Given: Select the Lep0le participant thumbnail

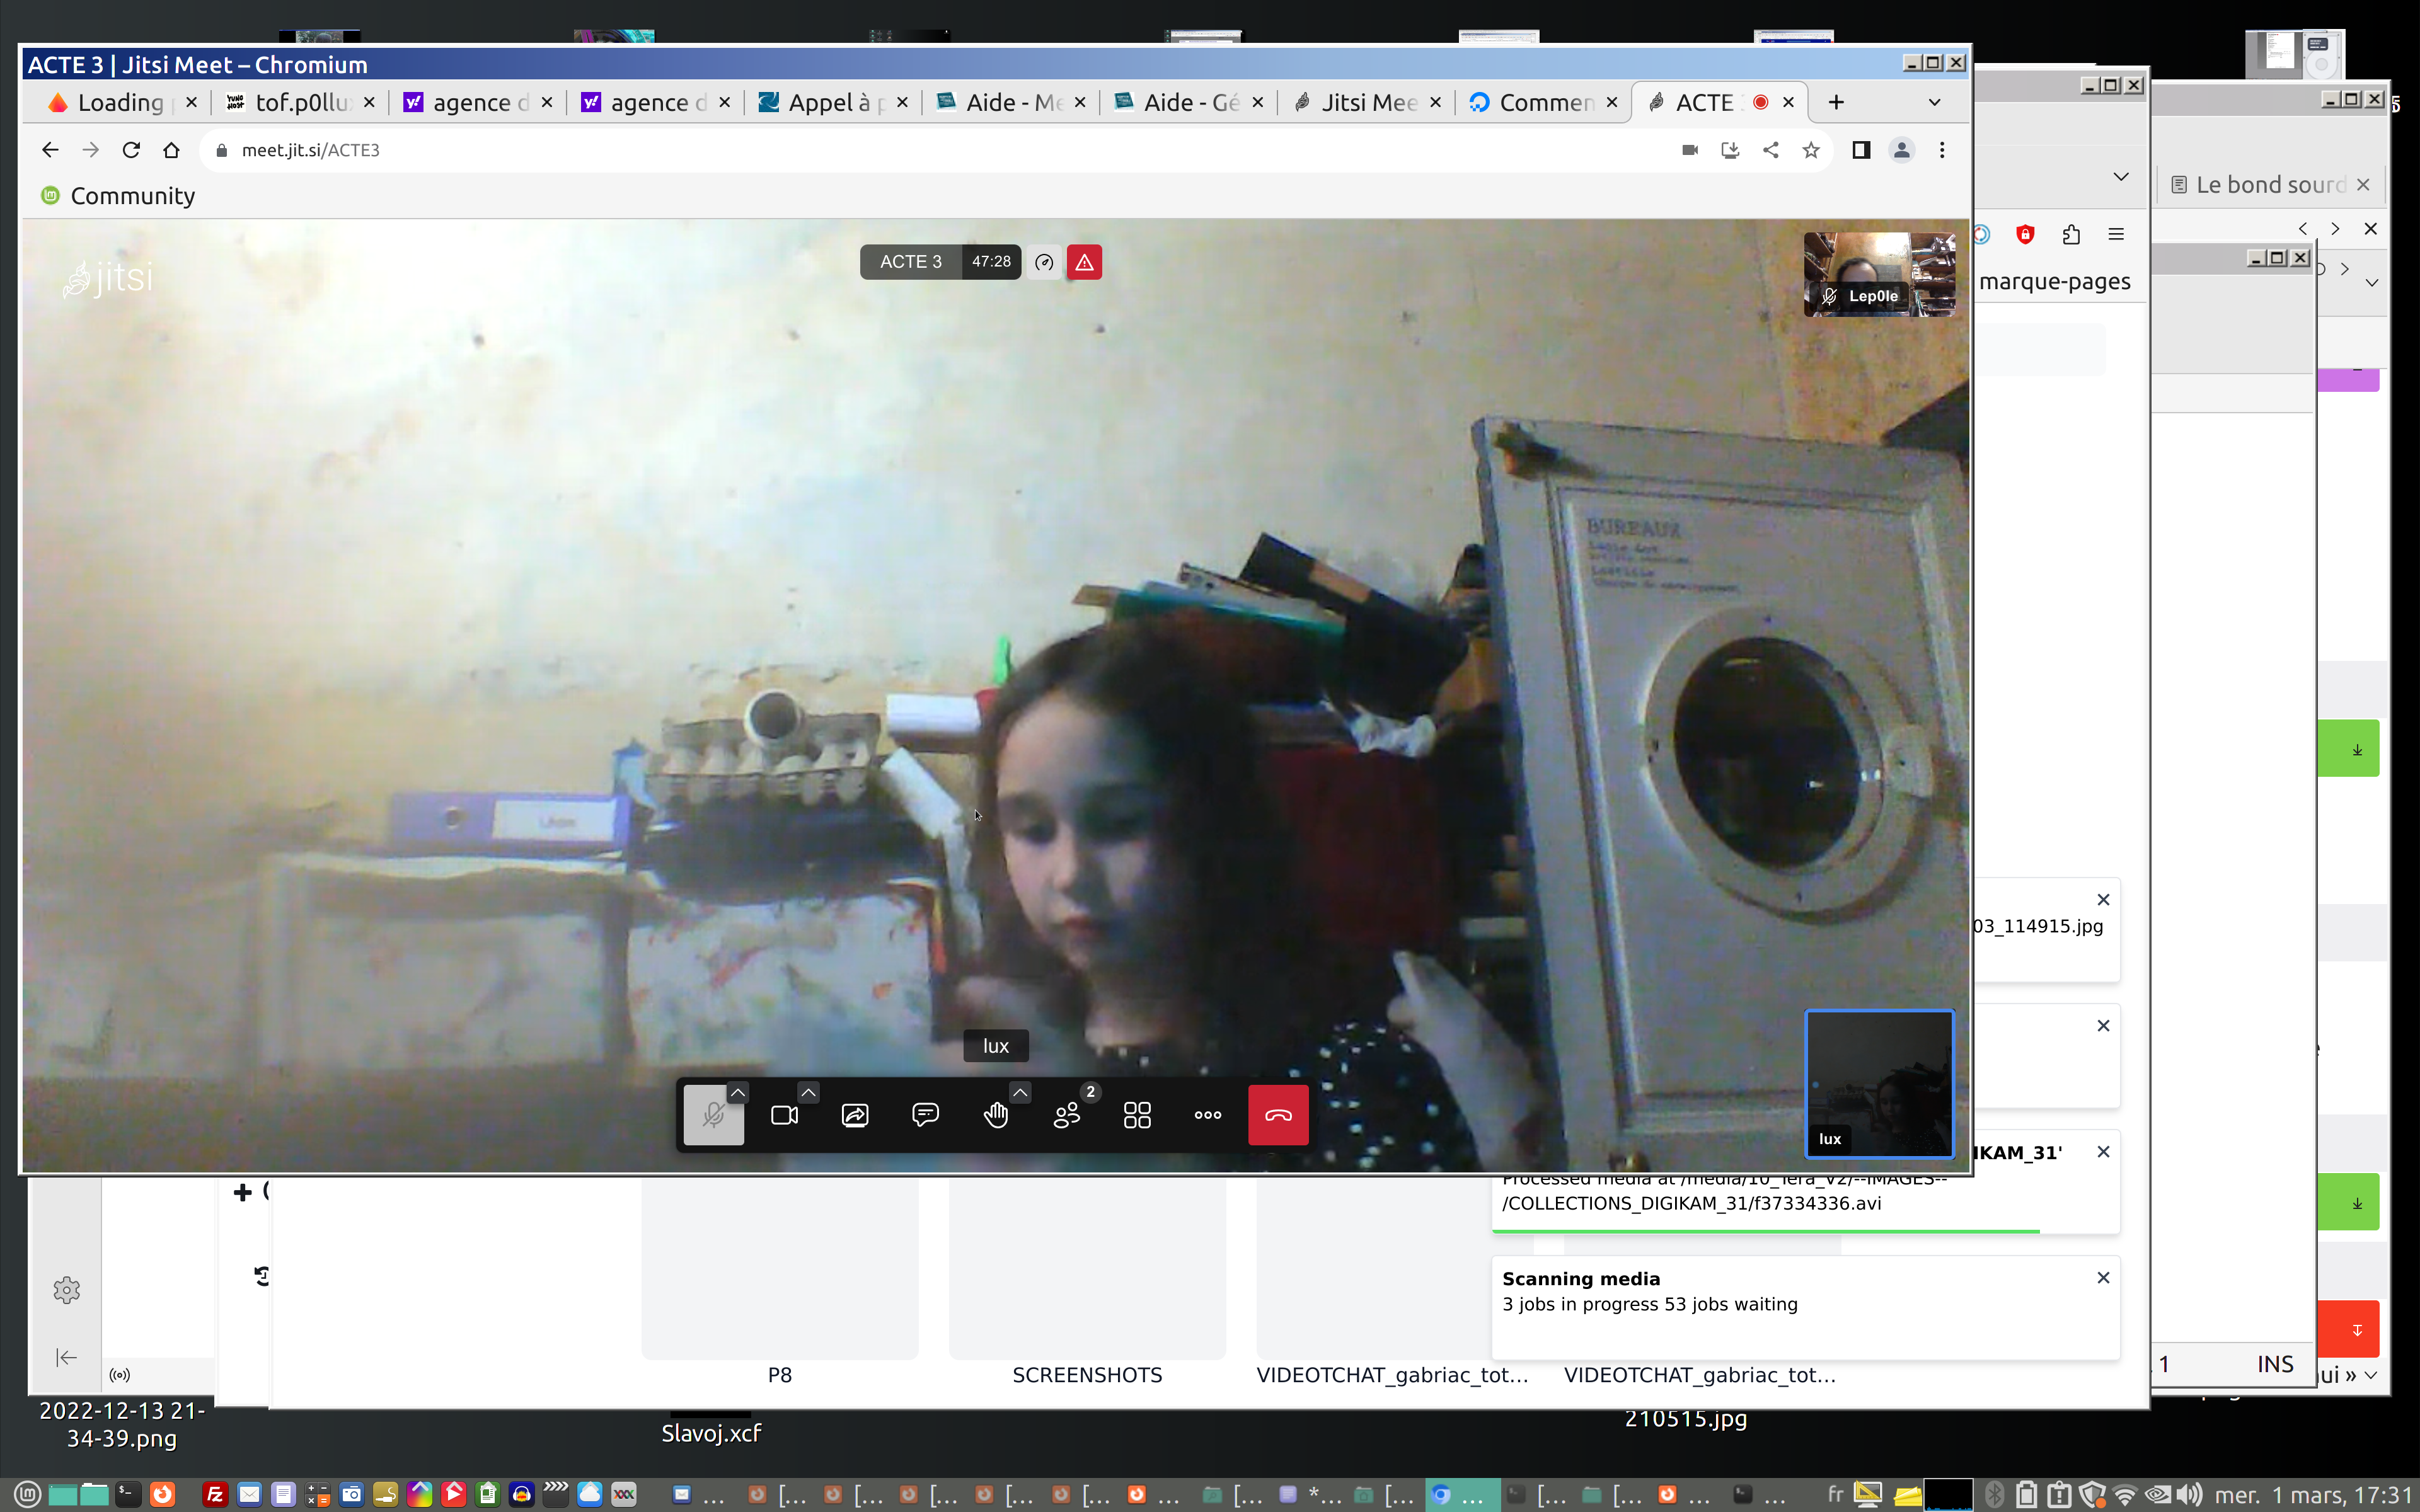Looking at the screenshot, I should coord(1878,274).
